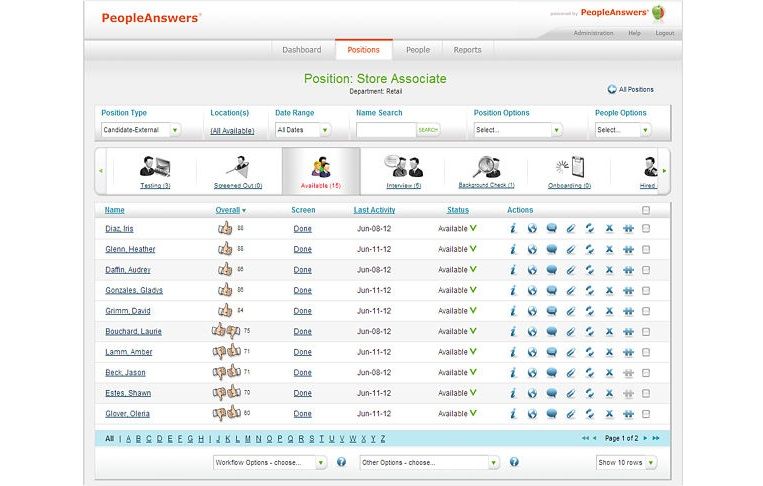Open the Show 10 rows dropdown
Viewport: 763px width, 486px height.
(x=627, y=462)
